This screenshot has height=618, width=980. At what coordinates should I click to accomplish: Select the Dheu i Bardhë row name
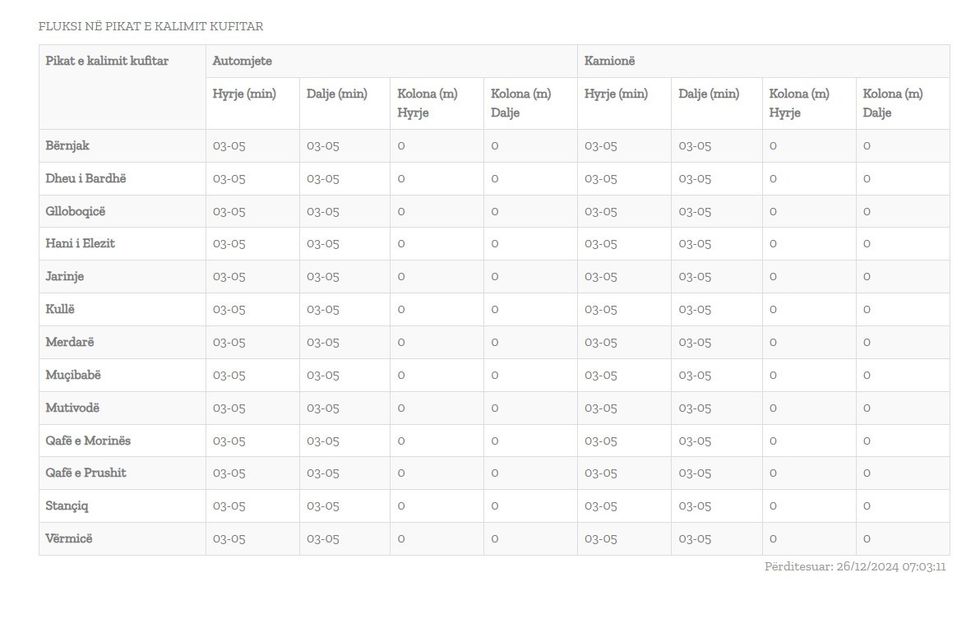(x=86, y=179)
